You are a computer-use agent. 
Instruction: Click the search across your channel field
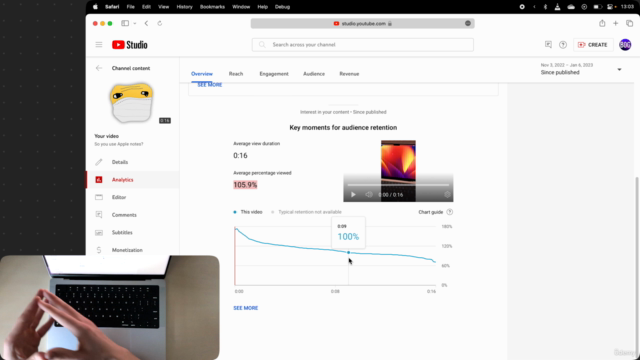click(x=362, y=44)
